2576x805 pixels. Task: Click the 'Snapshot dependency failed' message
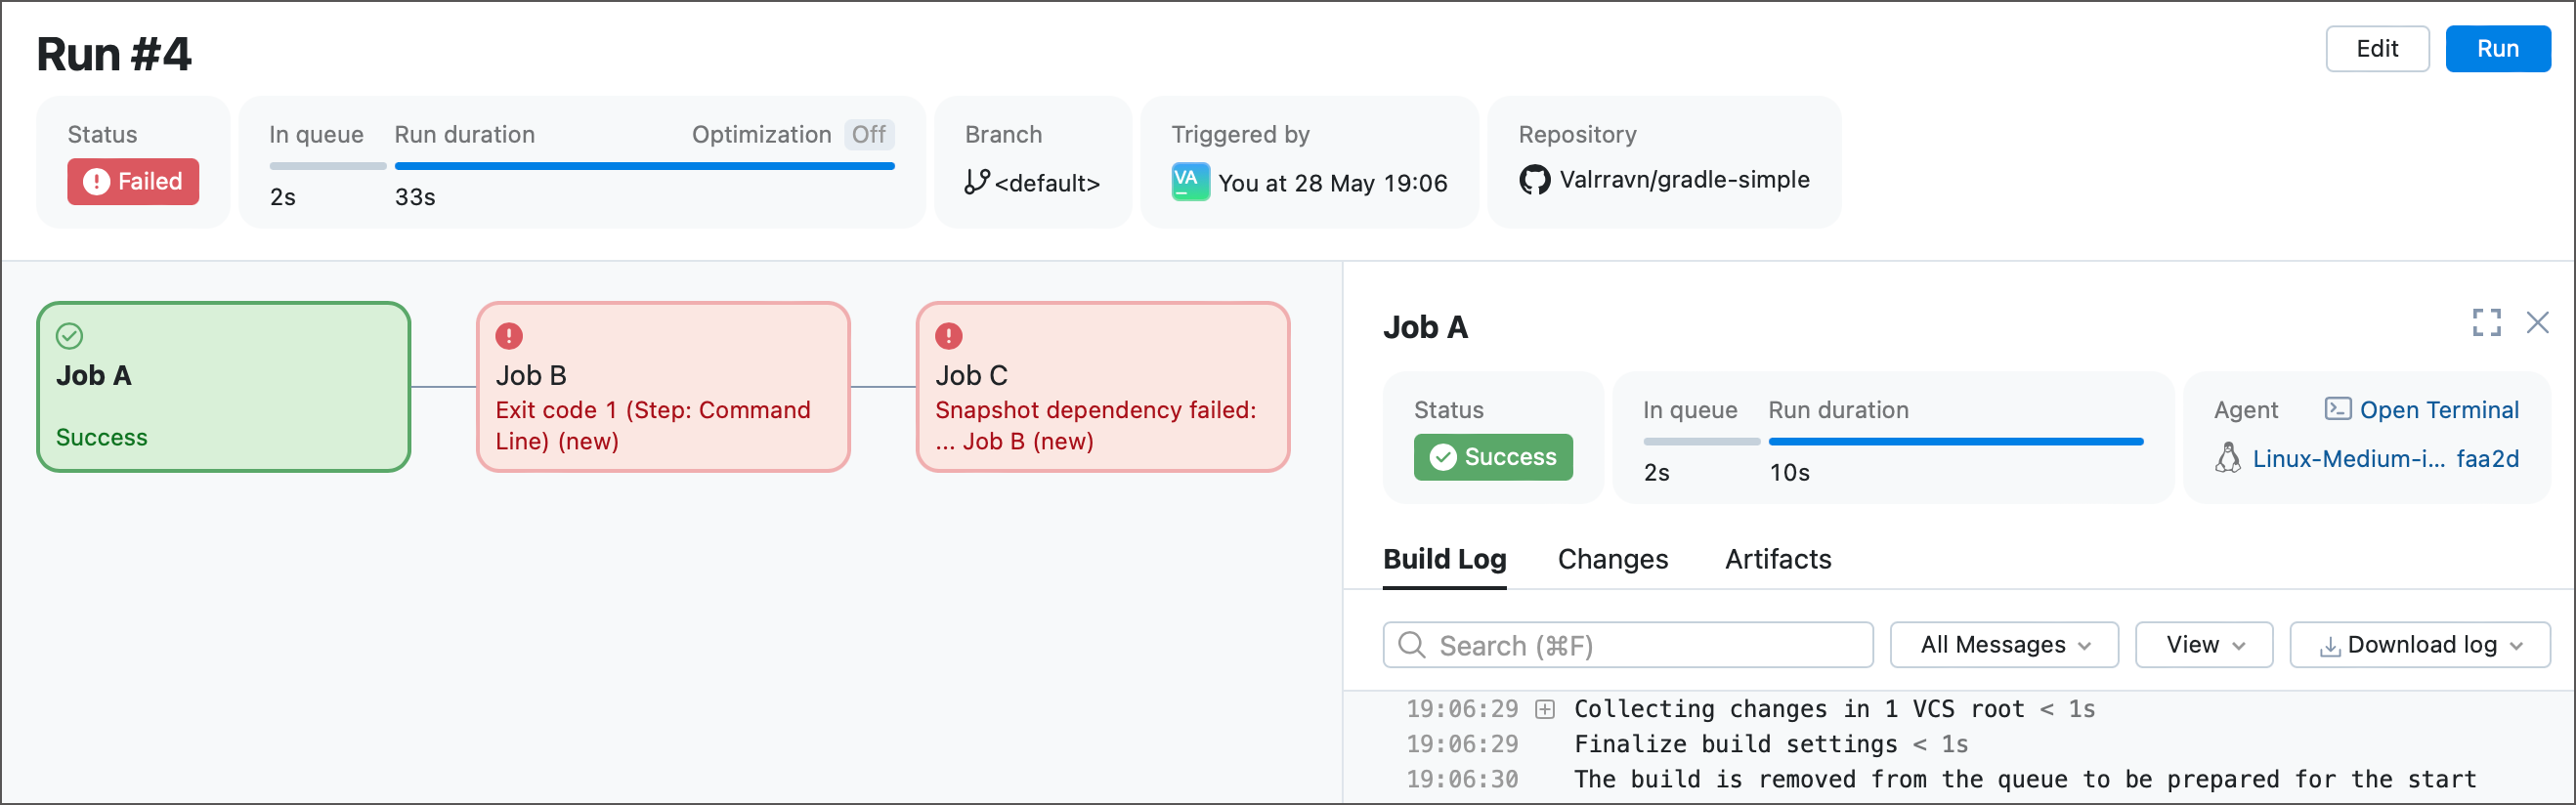click(x=1095, y=425)
